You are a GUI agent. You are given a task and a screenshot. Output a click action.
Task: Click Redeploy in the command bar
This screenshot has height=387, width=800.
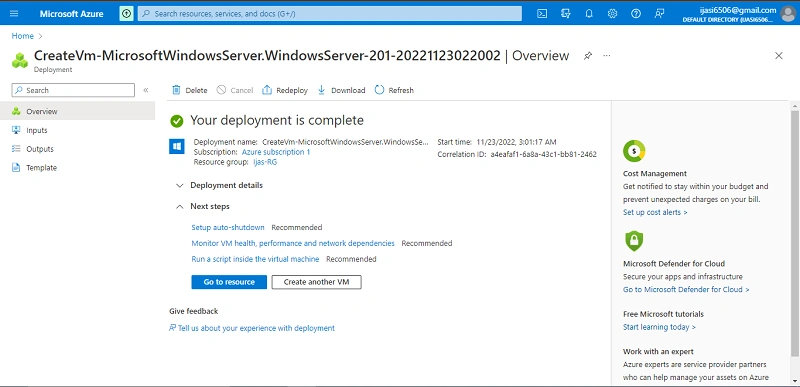(x=285, y=90)
